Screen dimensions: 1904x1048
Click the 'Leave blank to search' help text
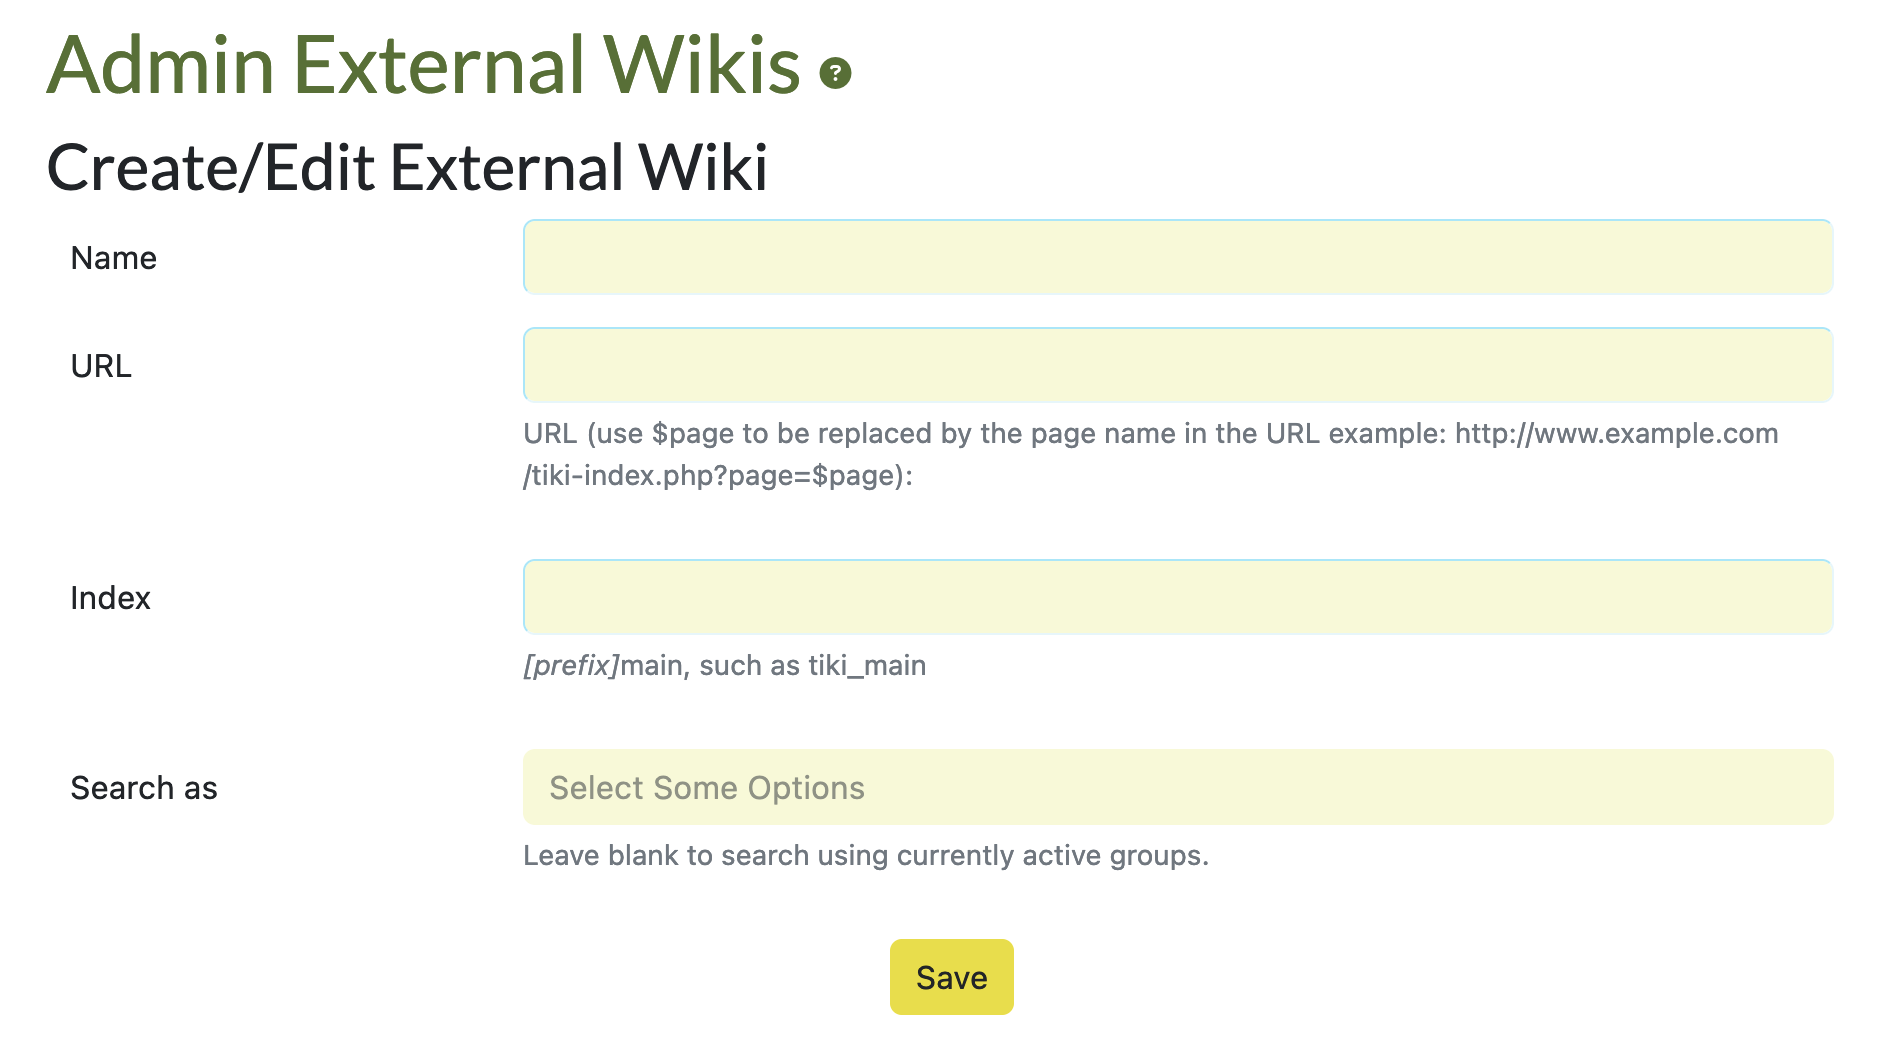coord(866,855)
